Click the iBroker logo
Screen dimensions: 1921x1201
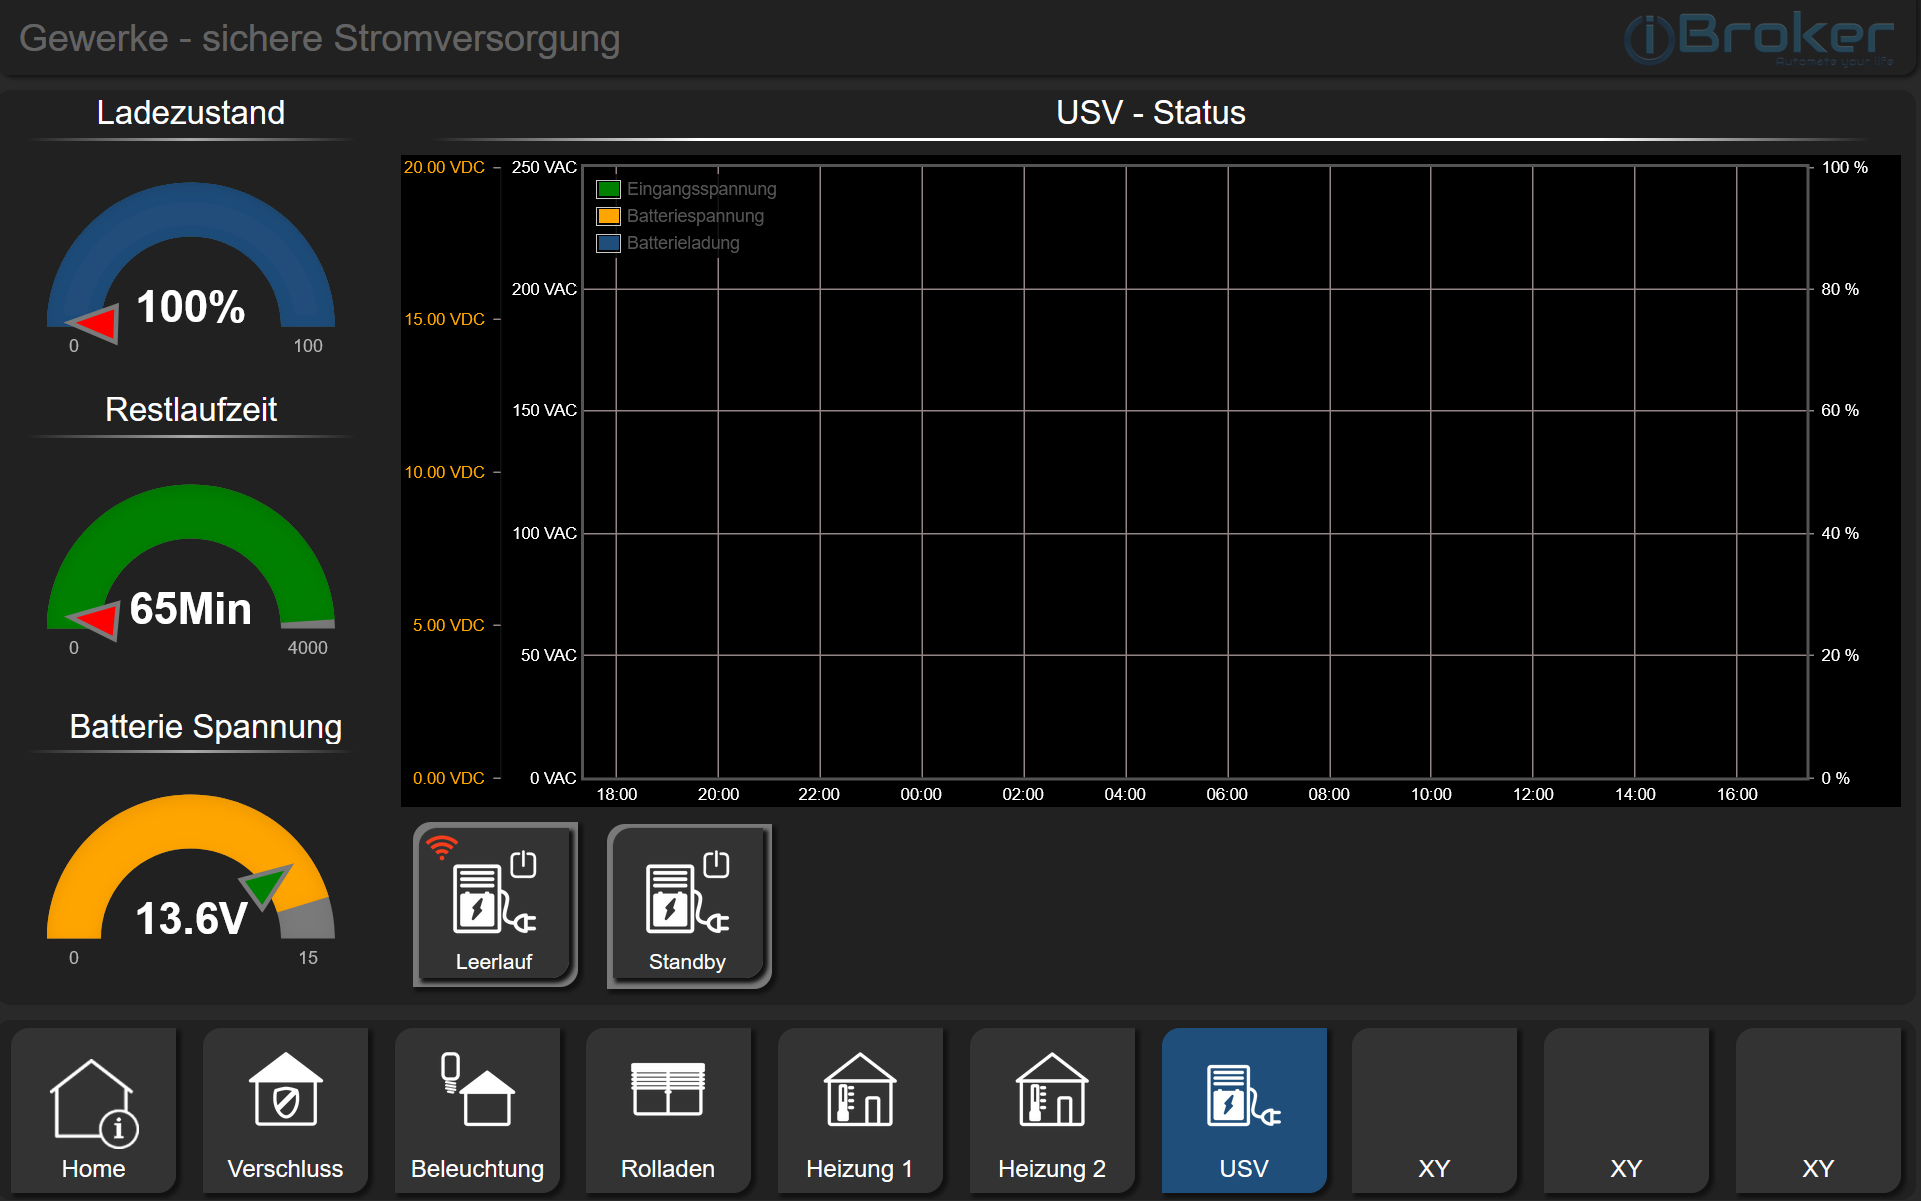pos(1755,38)
